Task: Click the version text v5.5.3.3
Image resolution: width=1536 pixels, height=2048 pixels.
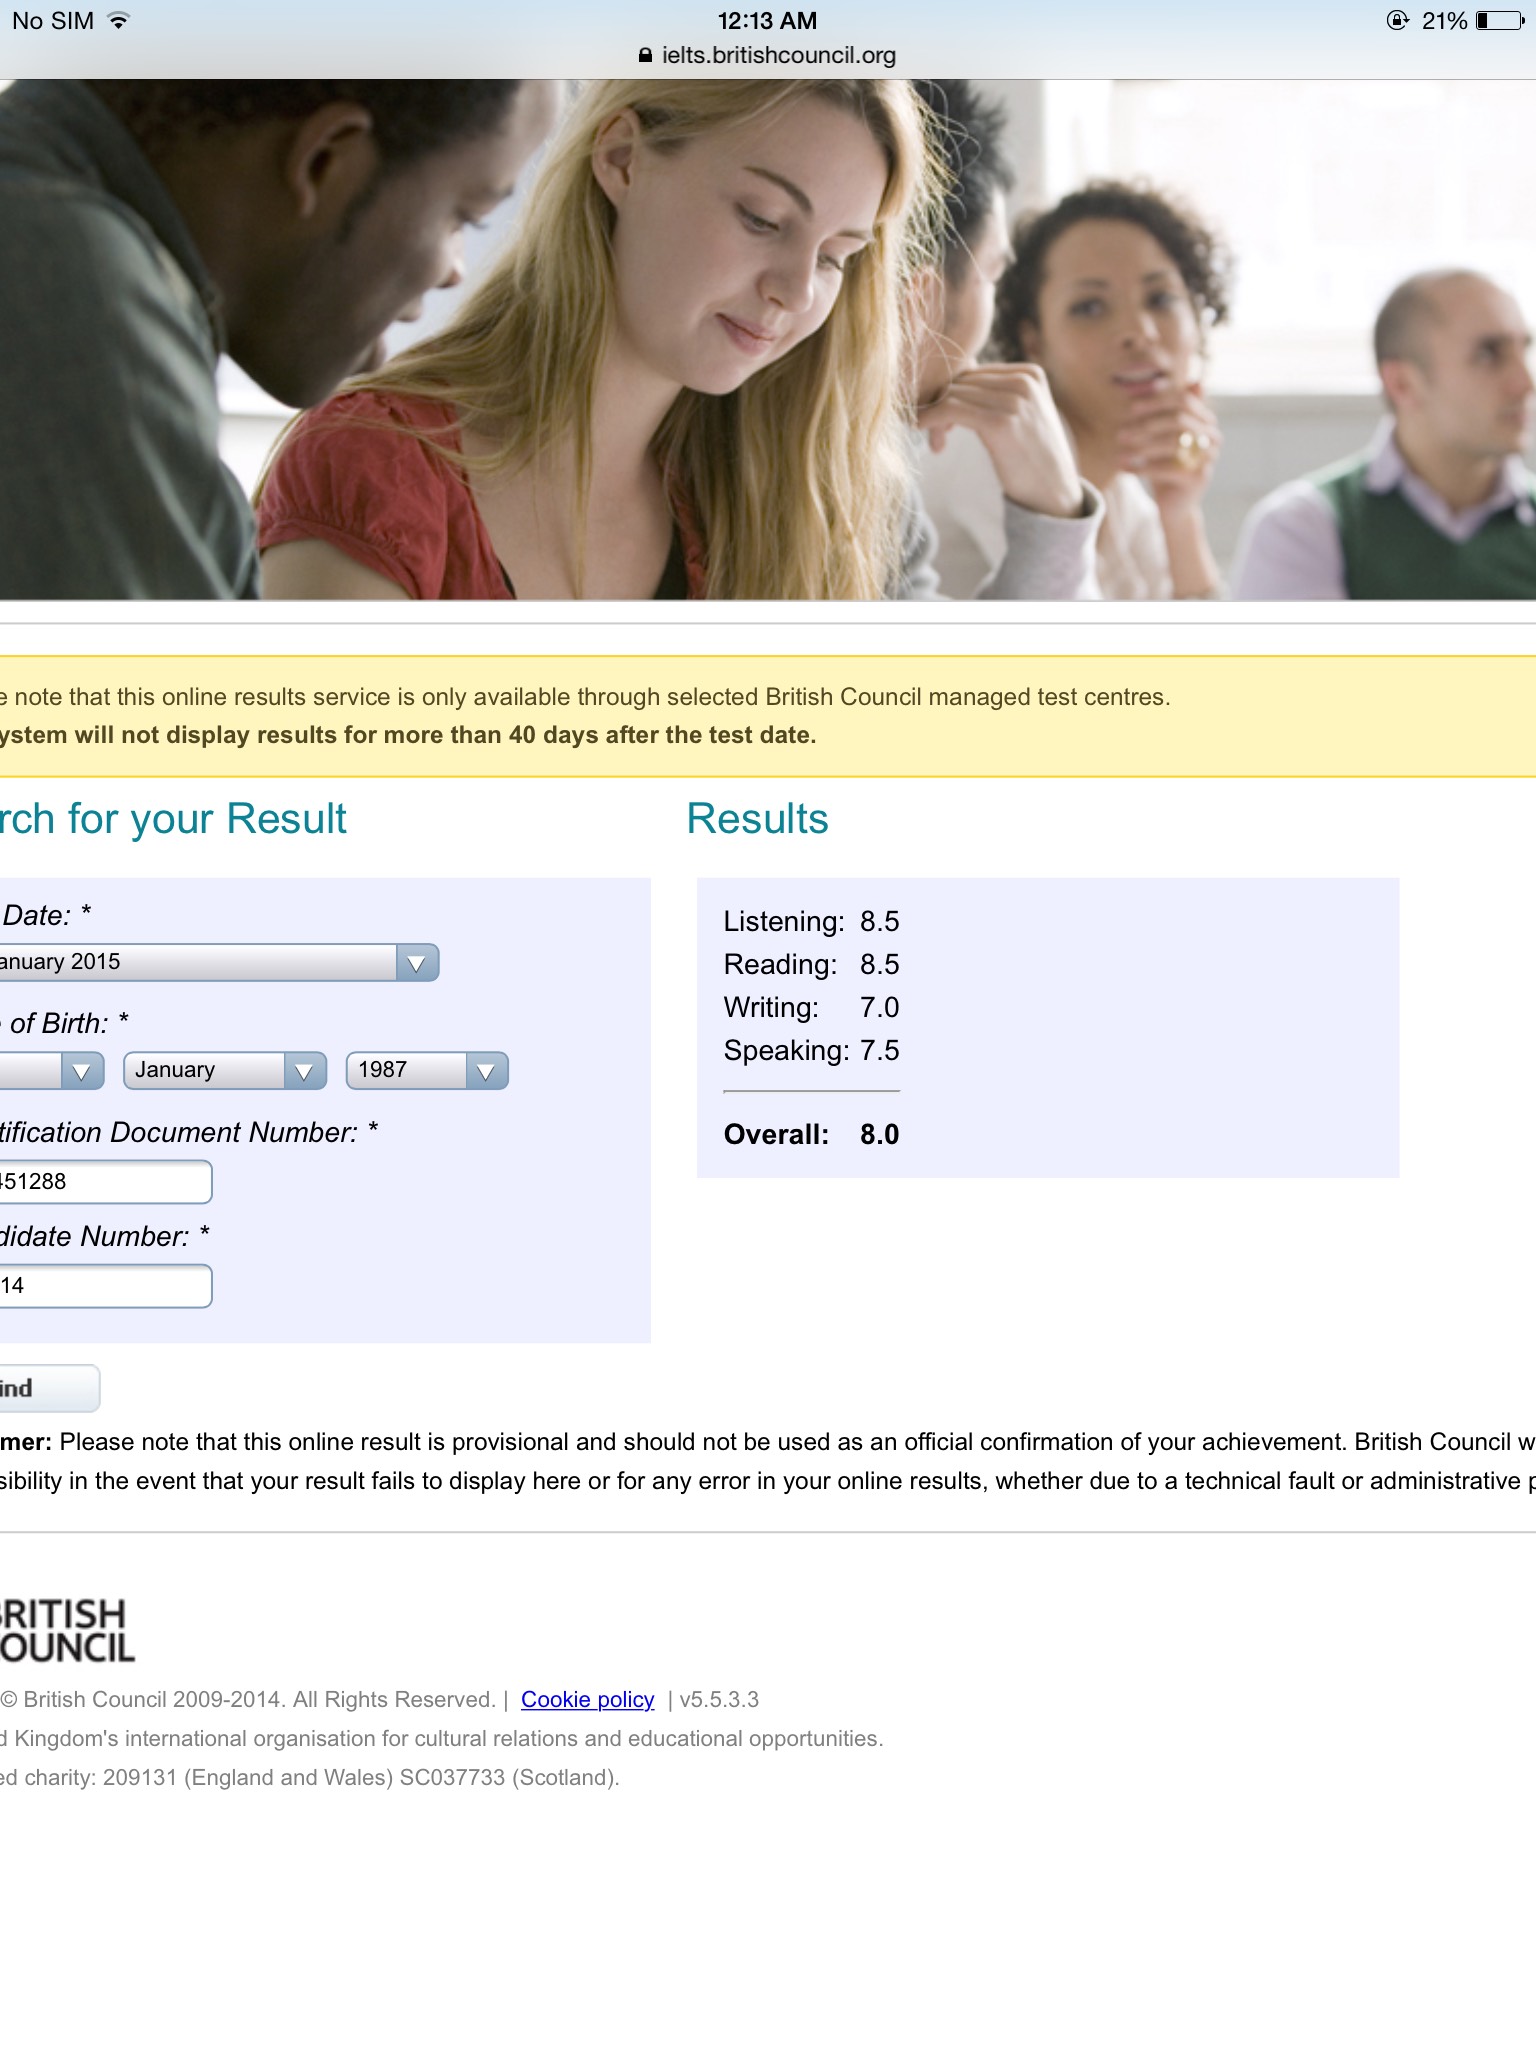Action: 719,1700
